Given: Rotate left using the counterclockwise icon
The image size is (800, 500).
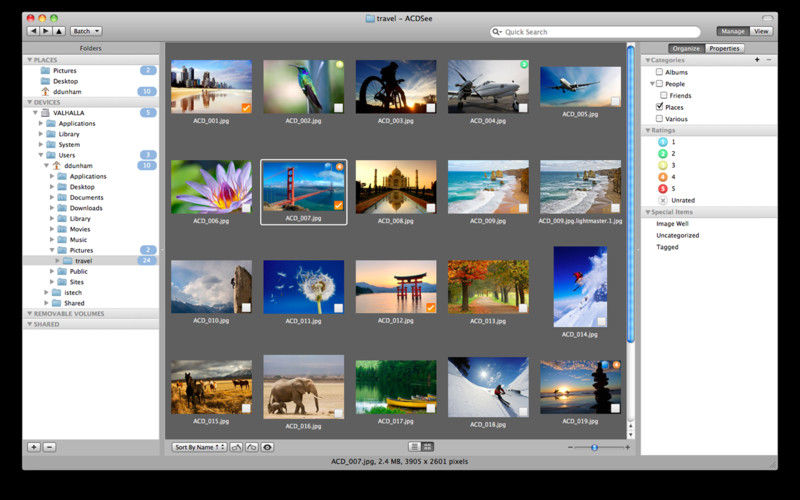Looking at the screenshot, I should tap(236, 447).
